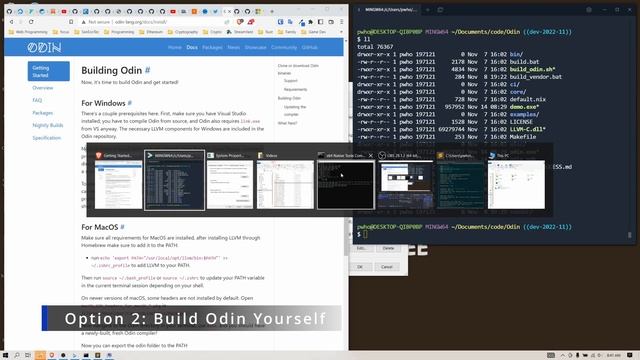Open the News nav item
This screenshot has height=360, width=640.
pyautogui.click(x=233, y=47)
